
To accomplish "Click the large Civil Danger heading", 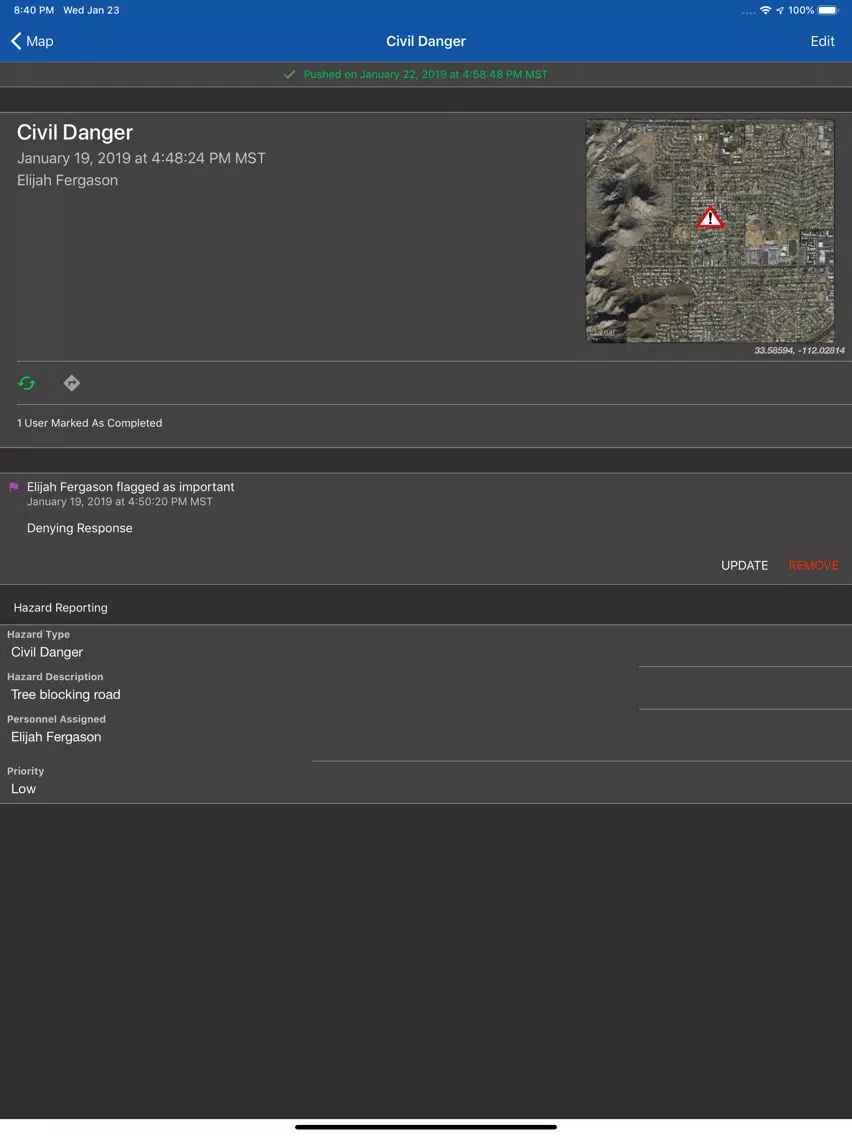I will 75,133.
